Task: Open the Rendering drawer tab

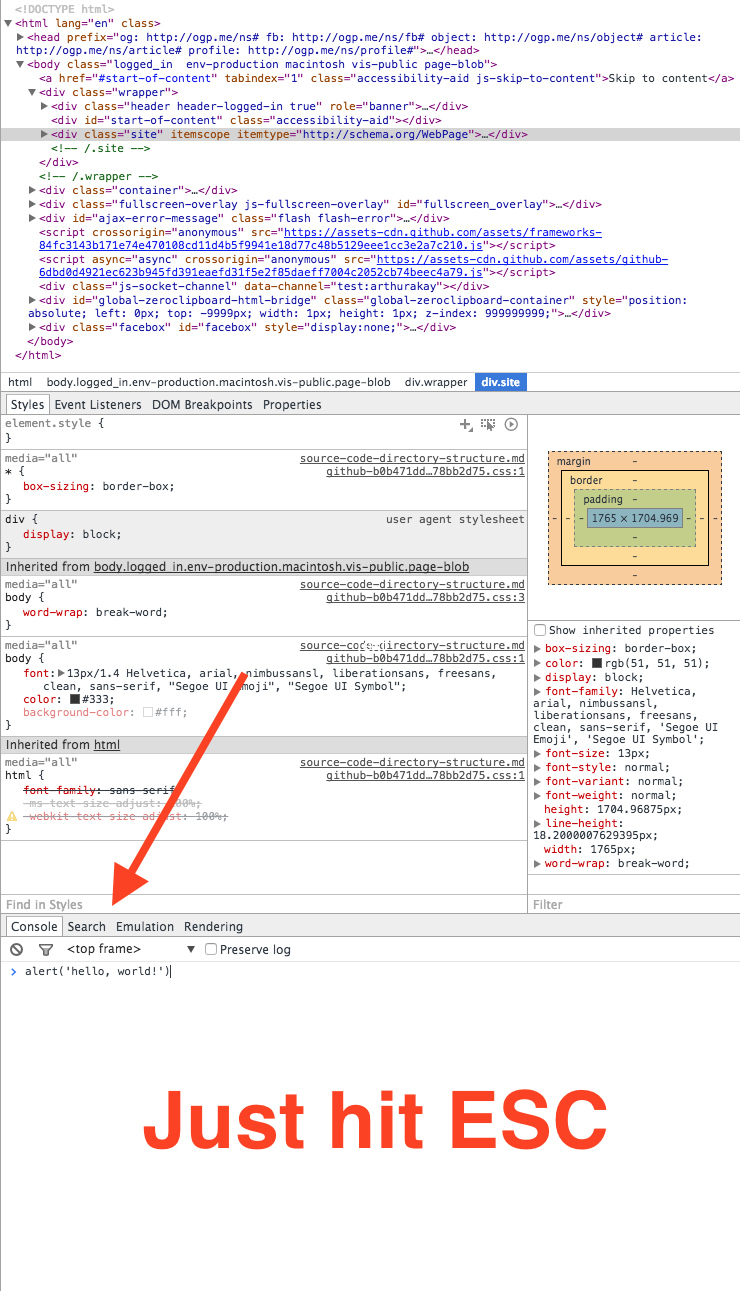Action: point(213,927)
